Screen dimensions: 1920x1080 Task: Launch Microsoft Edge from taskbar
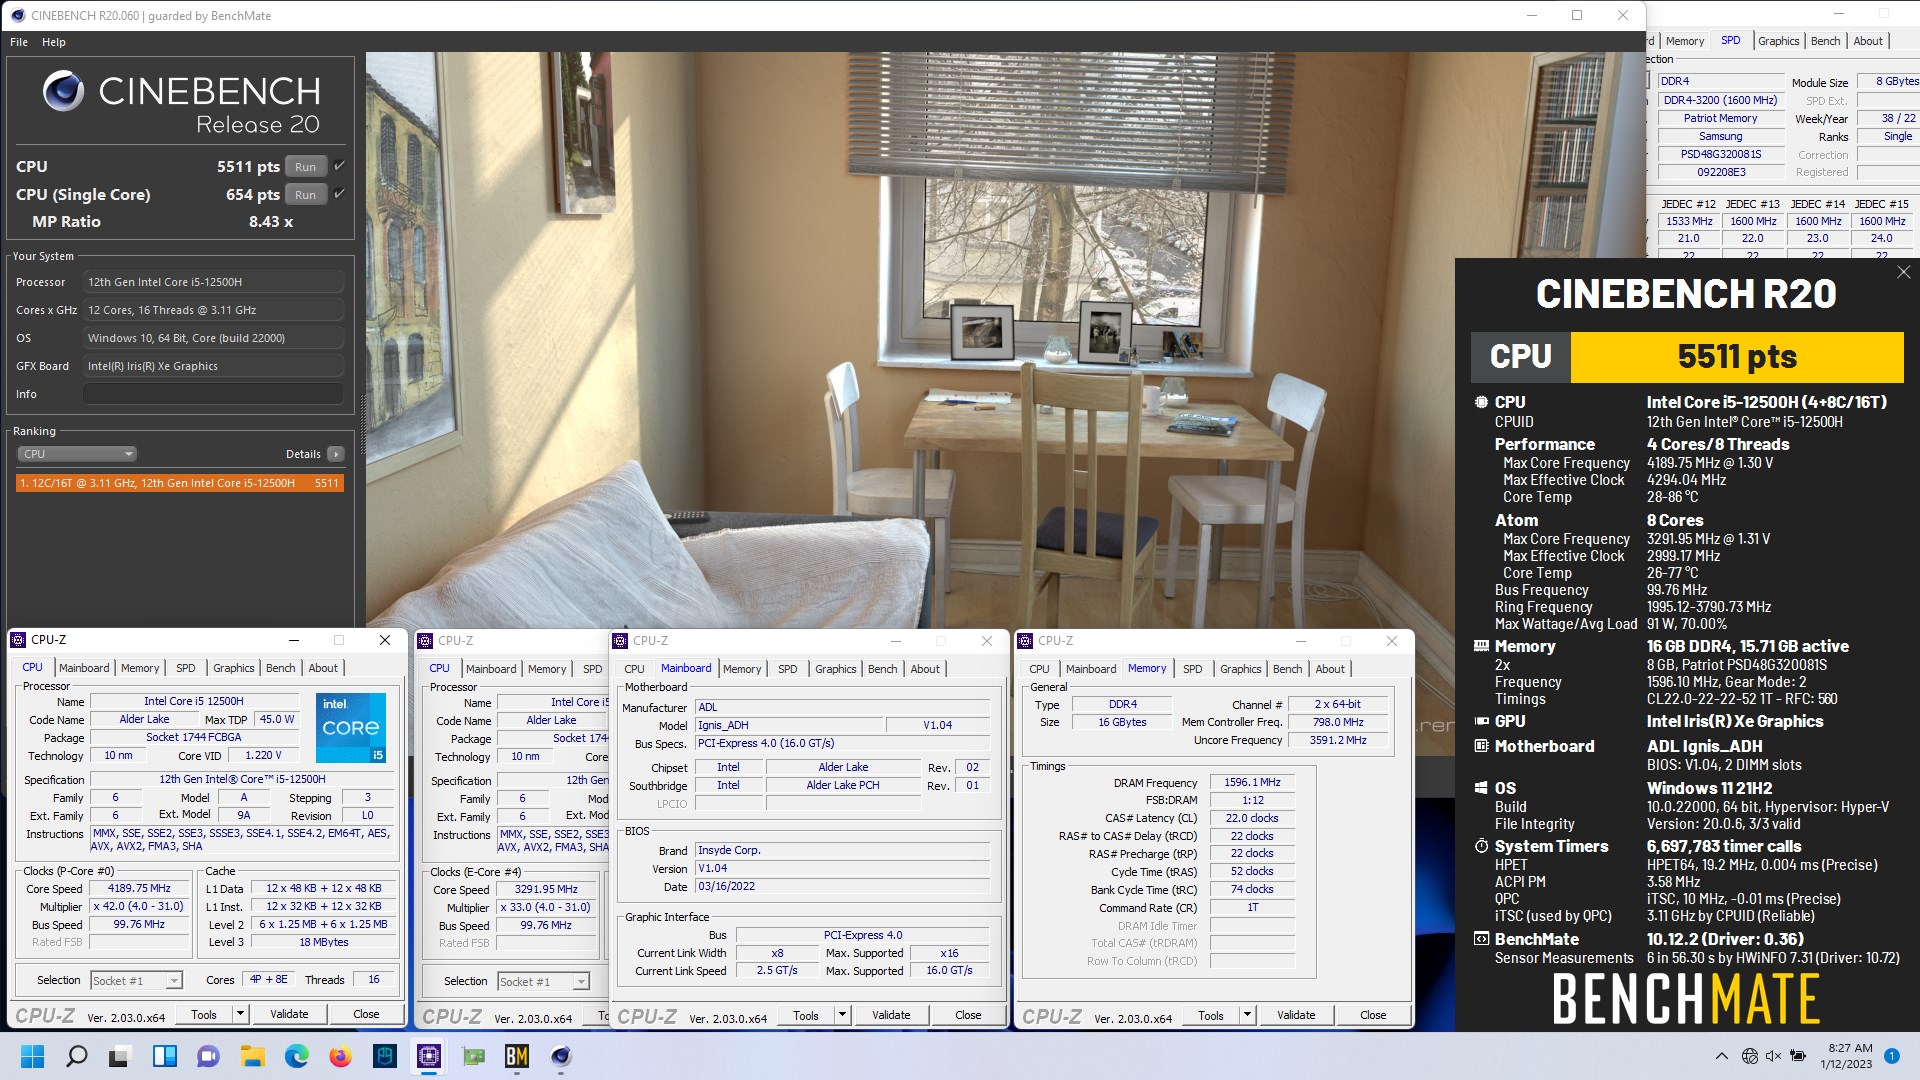(x=296, y=1056)
